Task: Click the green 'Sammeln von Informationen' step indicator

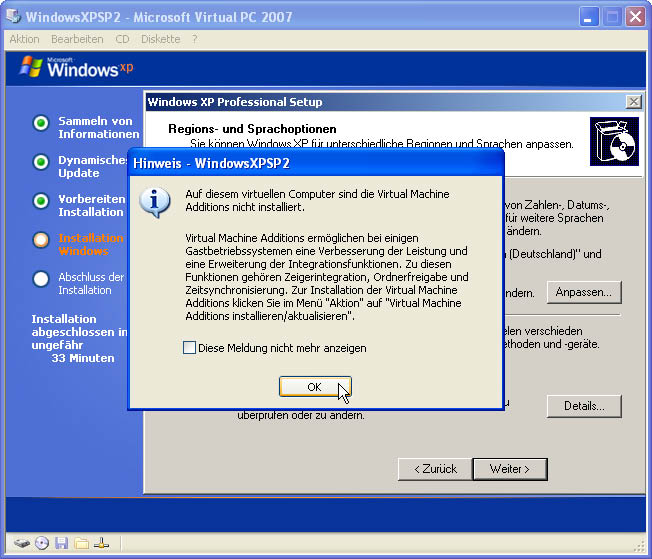Action: tap(41, 123)
